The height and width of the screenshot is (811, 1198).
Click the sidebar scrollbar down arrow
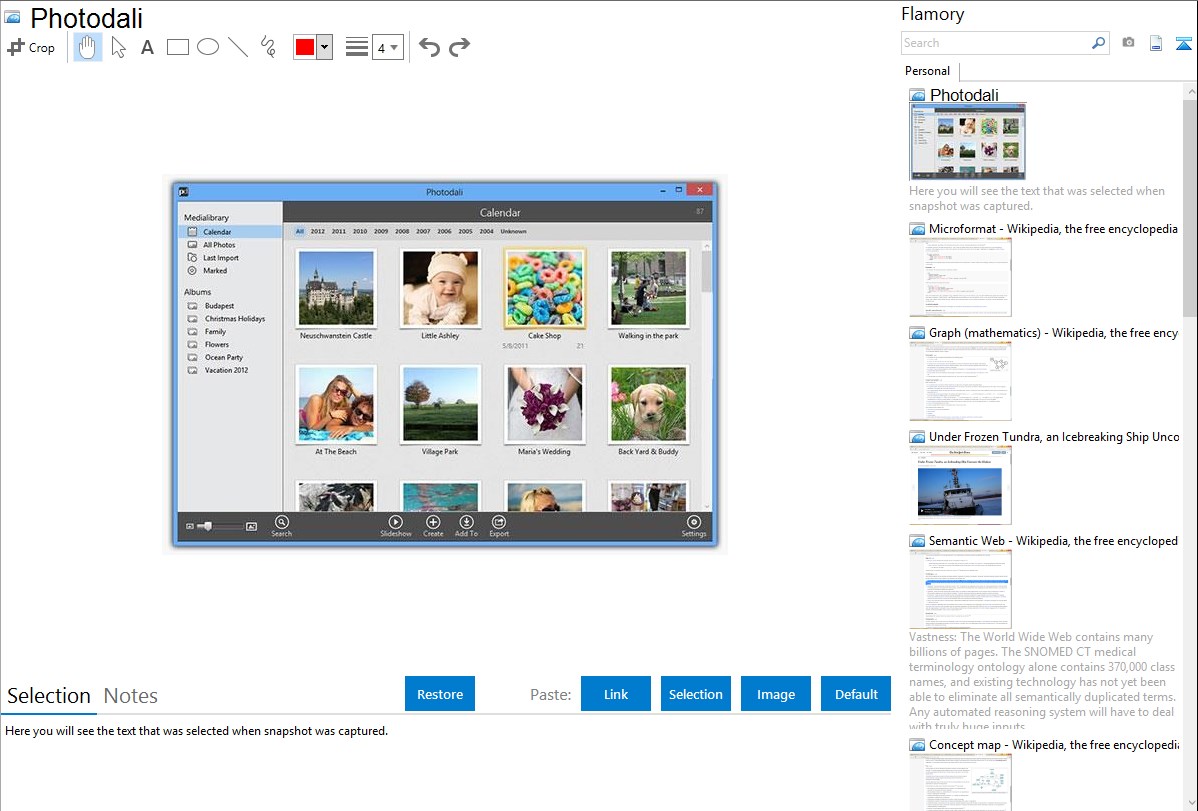(1190, 803)
